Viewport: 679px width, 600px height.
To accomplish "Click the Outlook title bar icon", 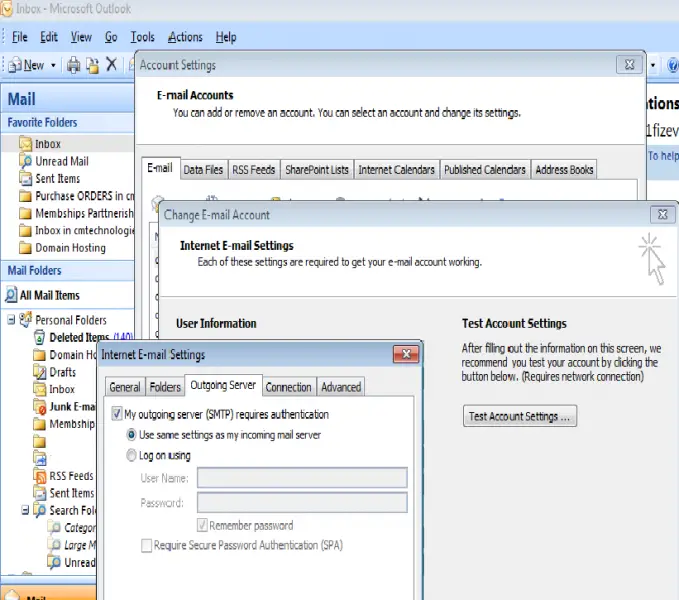I will pos(6,9).
